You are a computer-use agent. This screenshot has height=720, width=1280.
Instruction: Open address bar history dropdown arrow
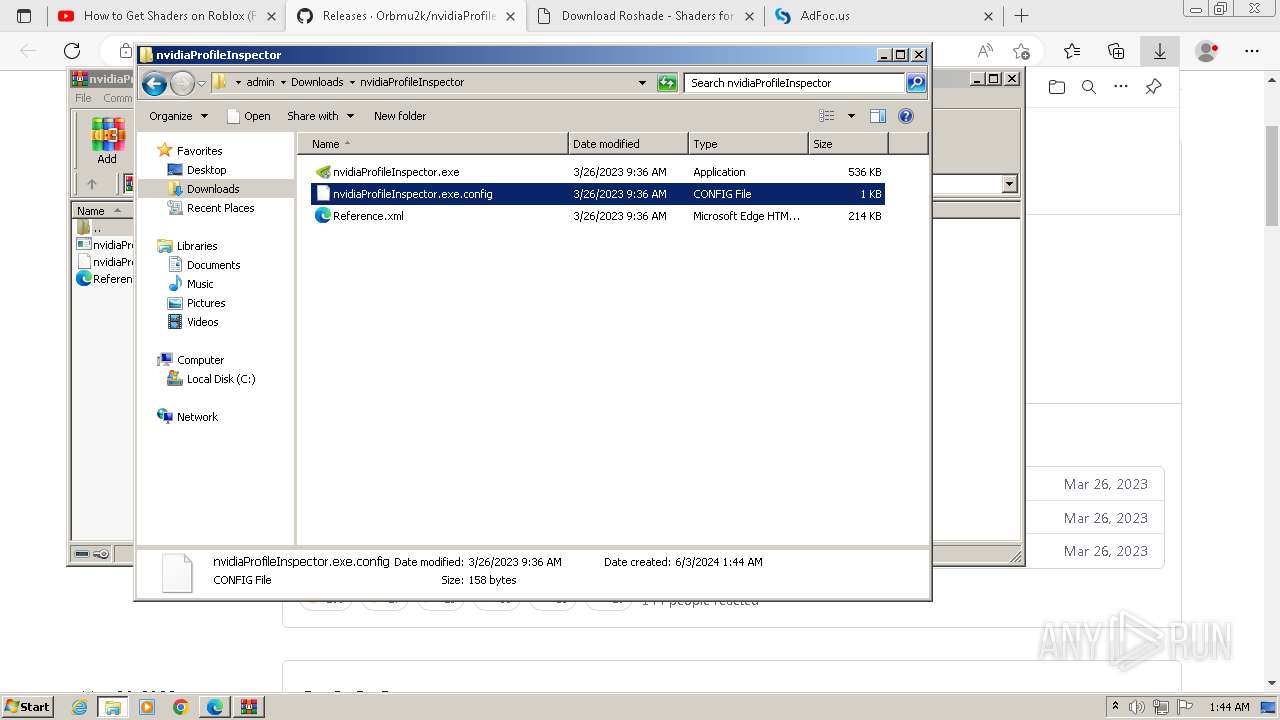coord(642,83)
